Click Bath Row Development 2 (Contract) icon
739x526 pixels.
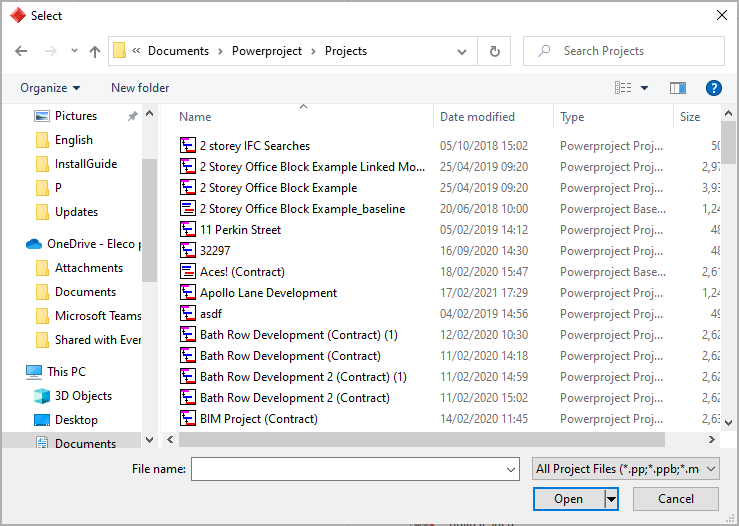pos(188,397)
